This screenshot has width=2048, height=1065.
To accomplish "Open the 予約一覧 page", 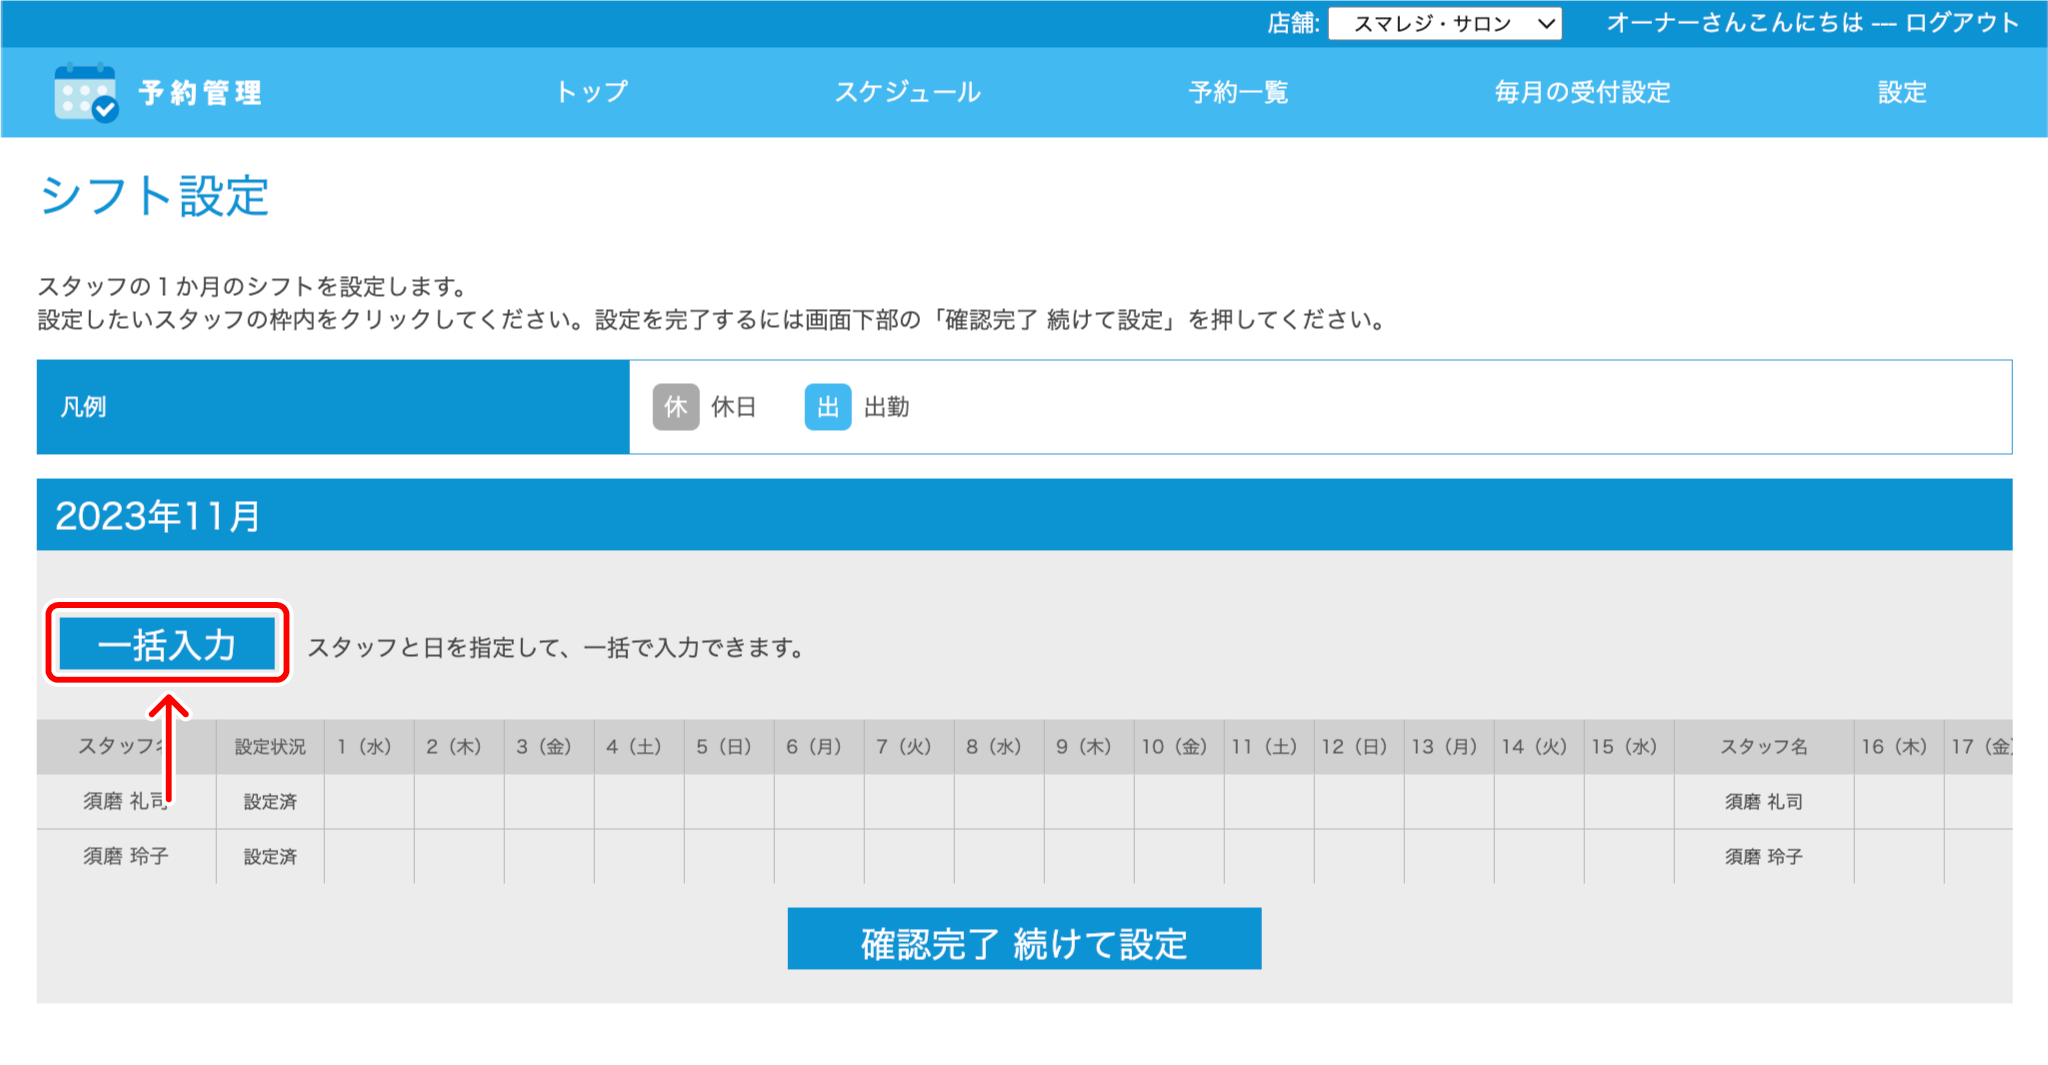I will (1237, 93).
